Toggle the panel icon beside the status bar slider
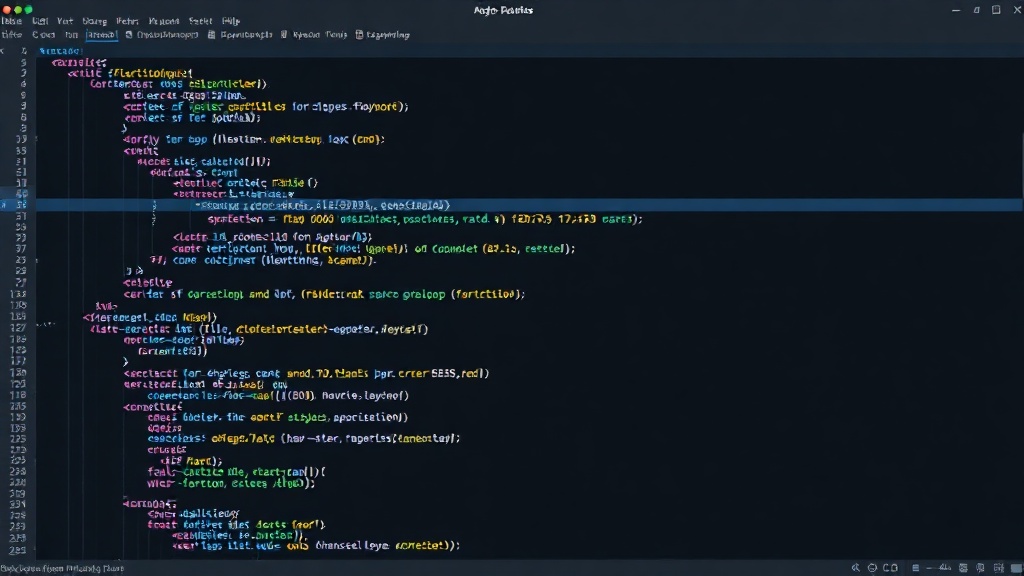Viewport: 1024px width, 576px height. tap(963, 568)
